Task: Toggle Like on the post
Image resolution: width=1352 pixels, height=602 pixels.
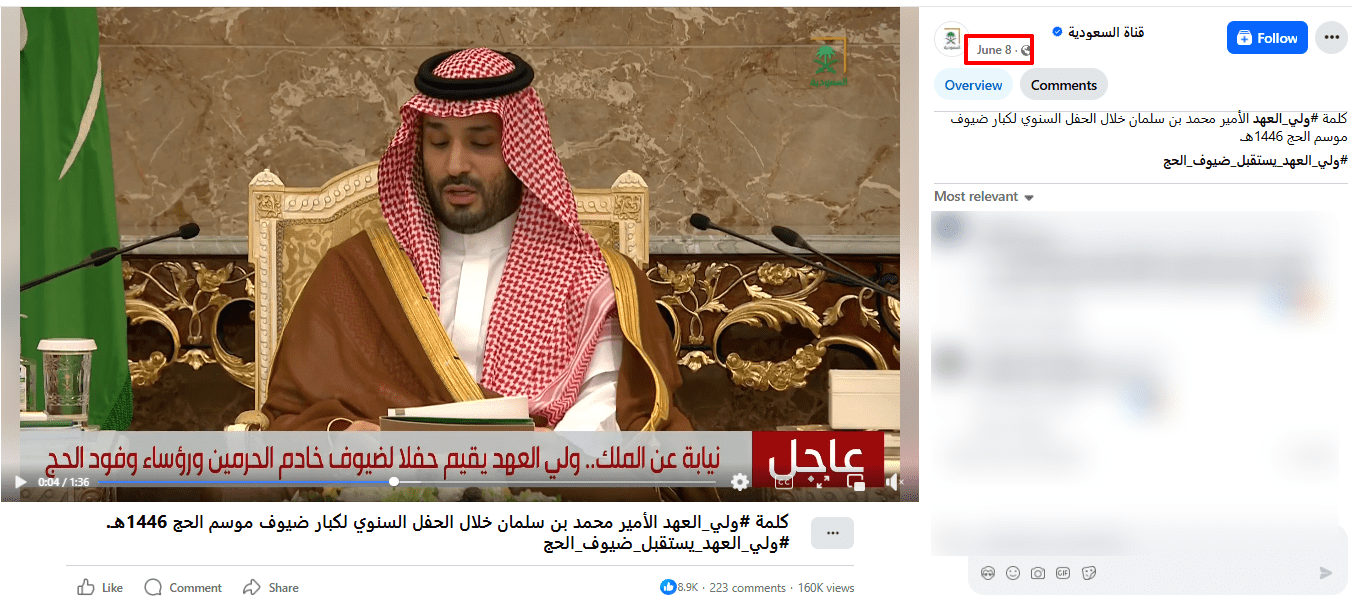Action: click(x=100, y=587)
